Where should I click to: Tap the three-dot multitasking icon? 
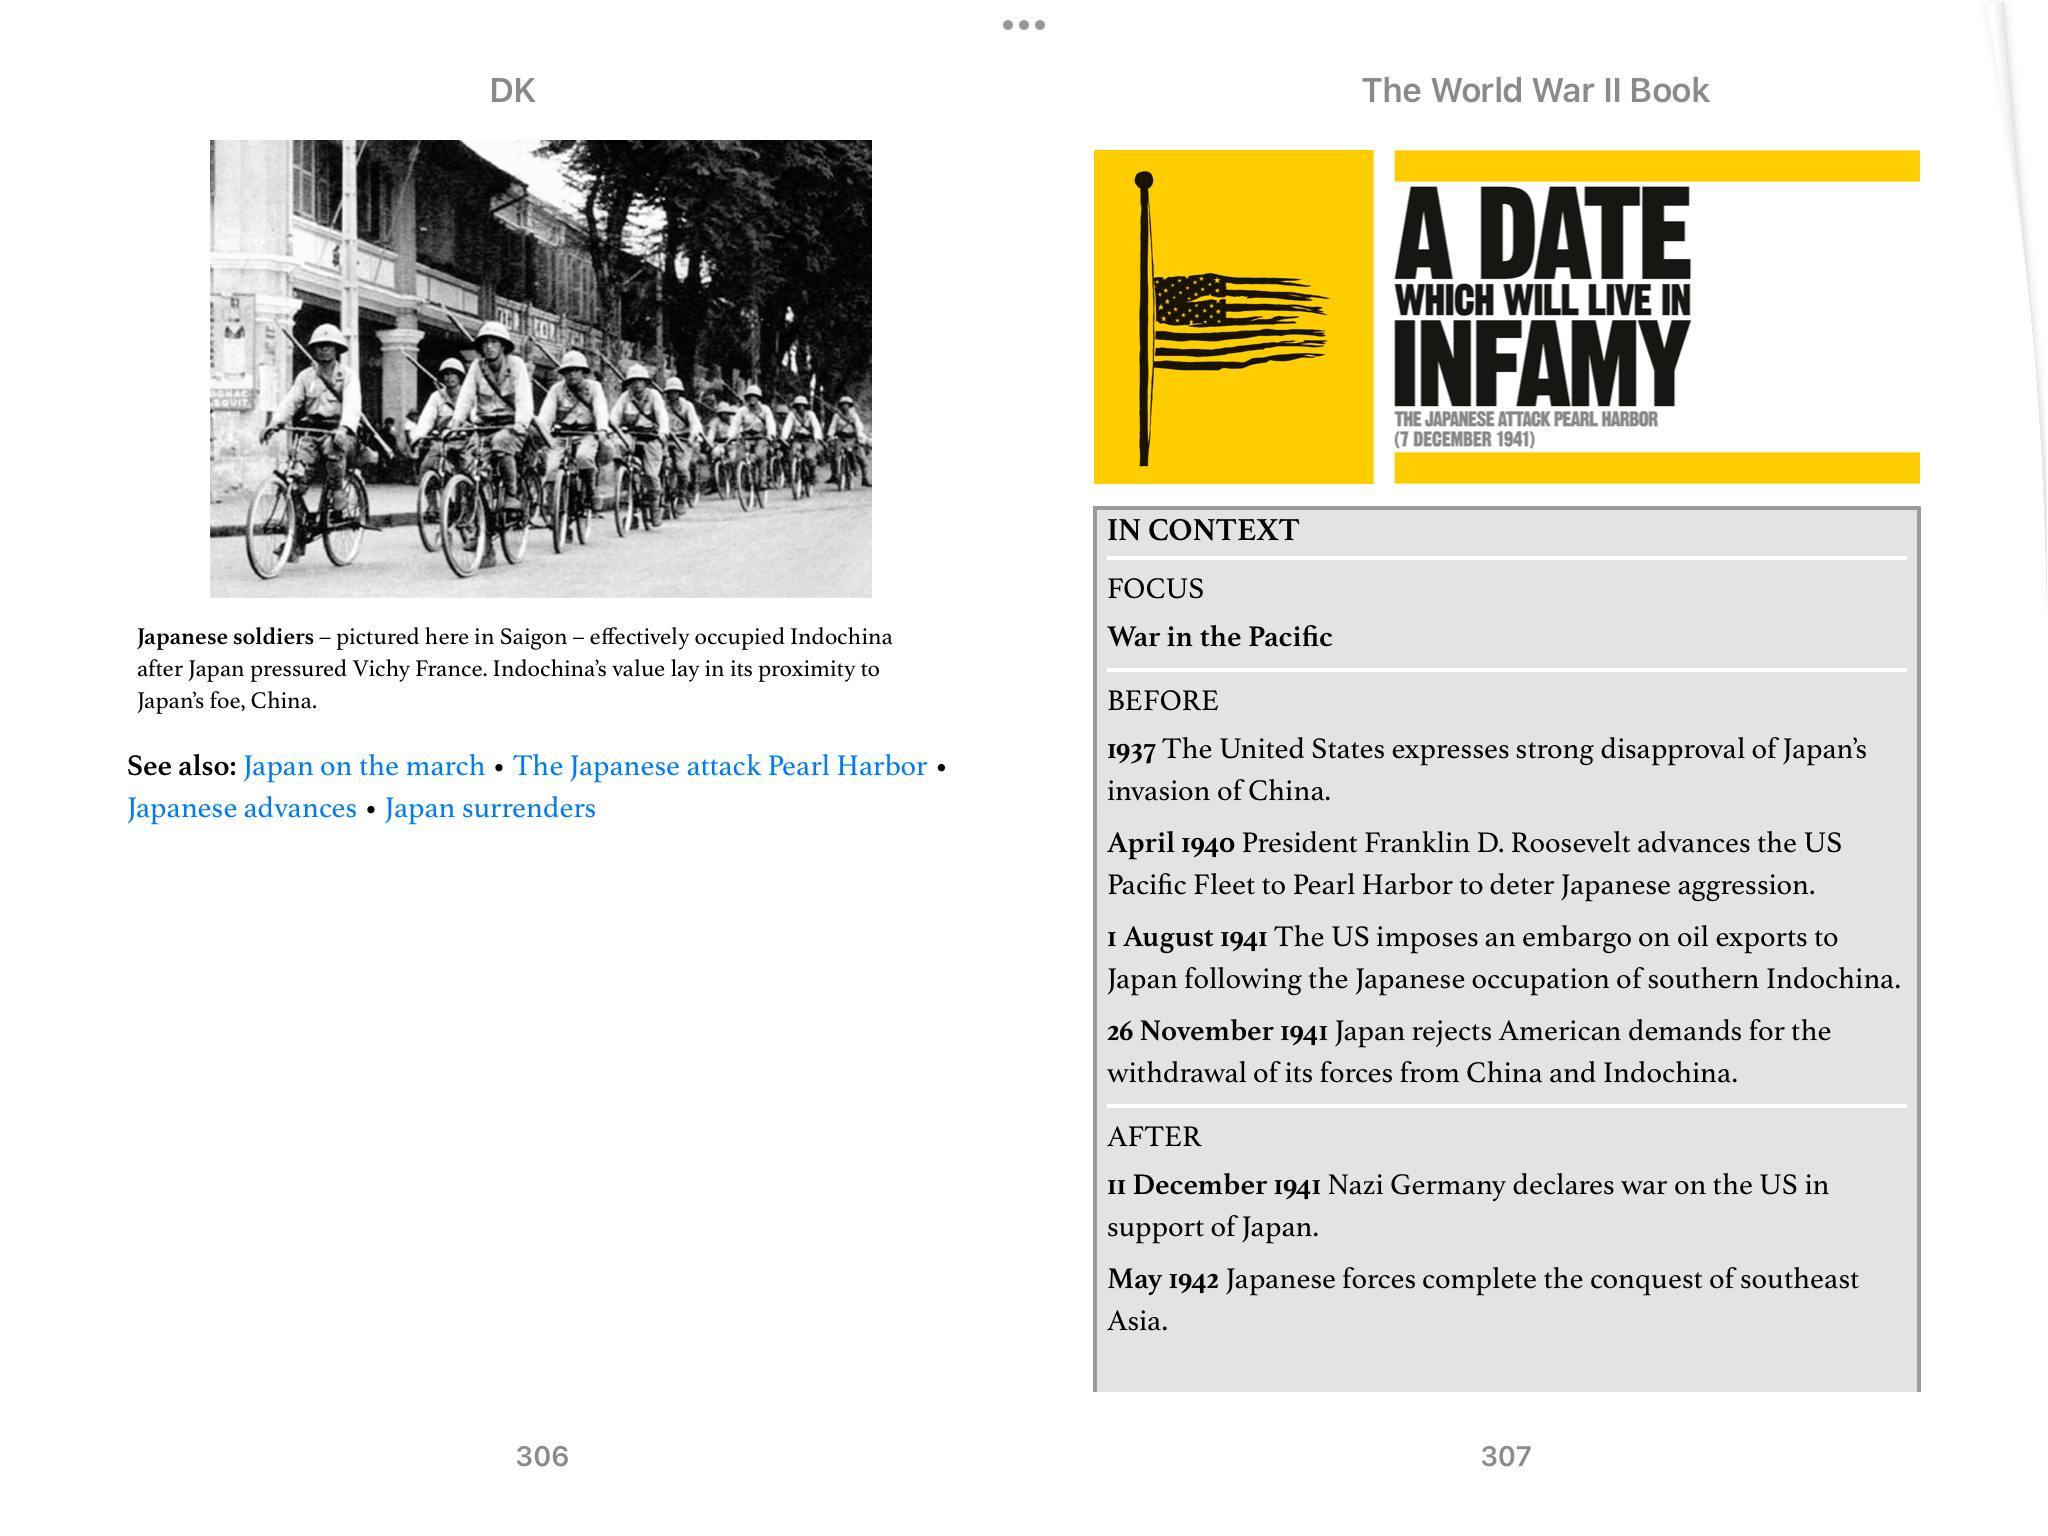click(1024, 25)
